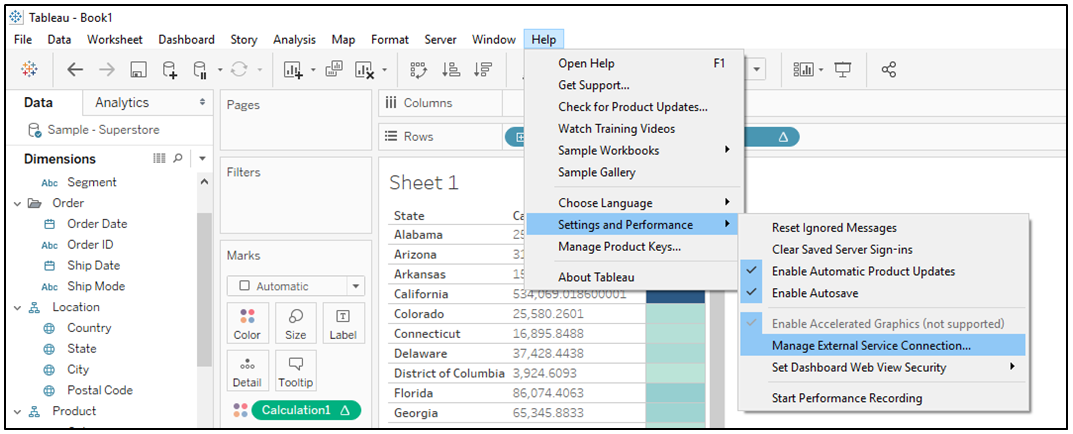
Task: Click the Presentation Mode icon
Action: pyautogui.click(x=843, y=70)
